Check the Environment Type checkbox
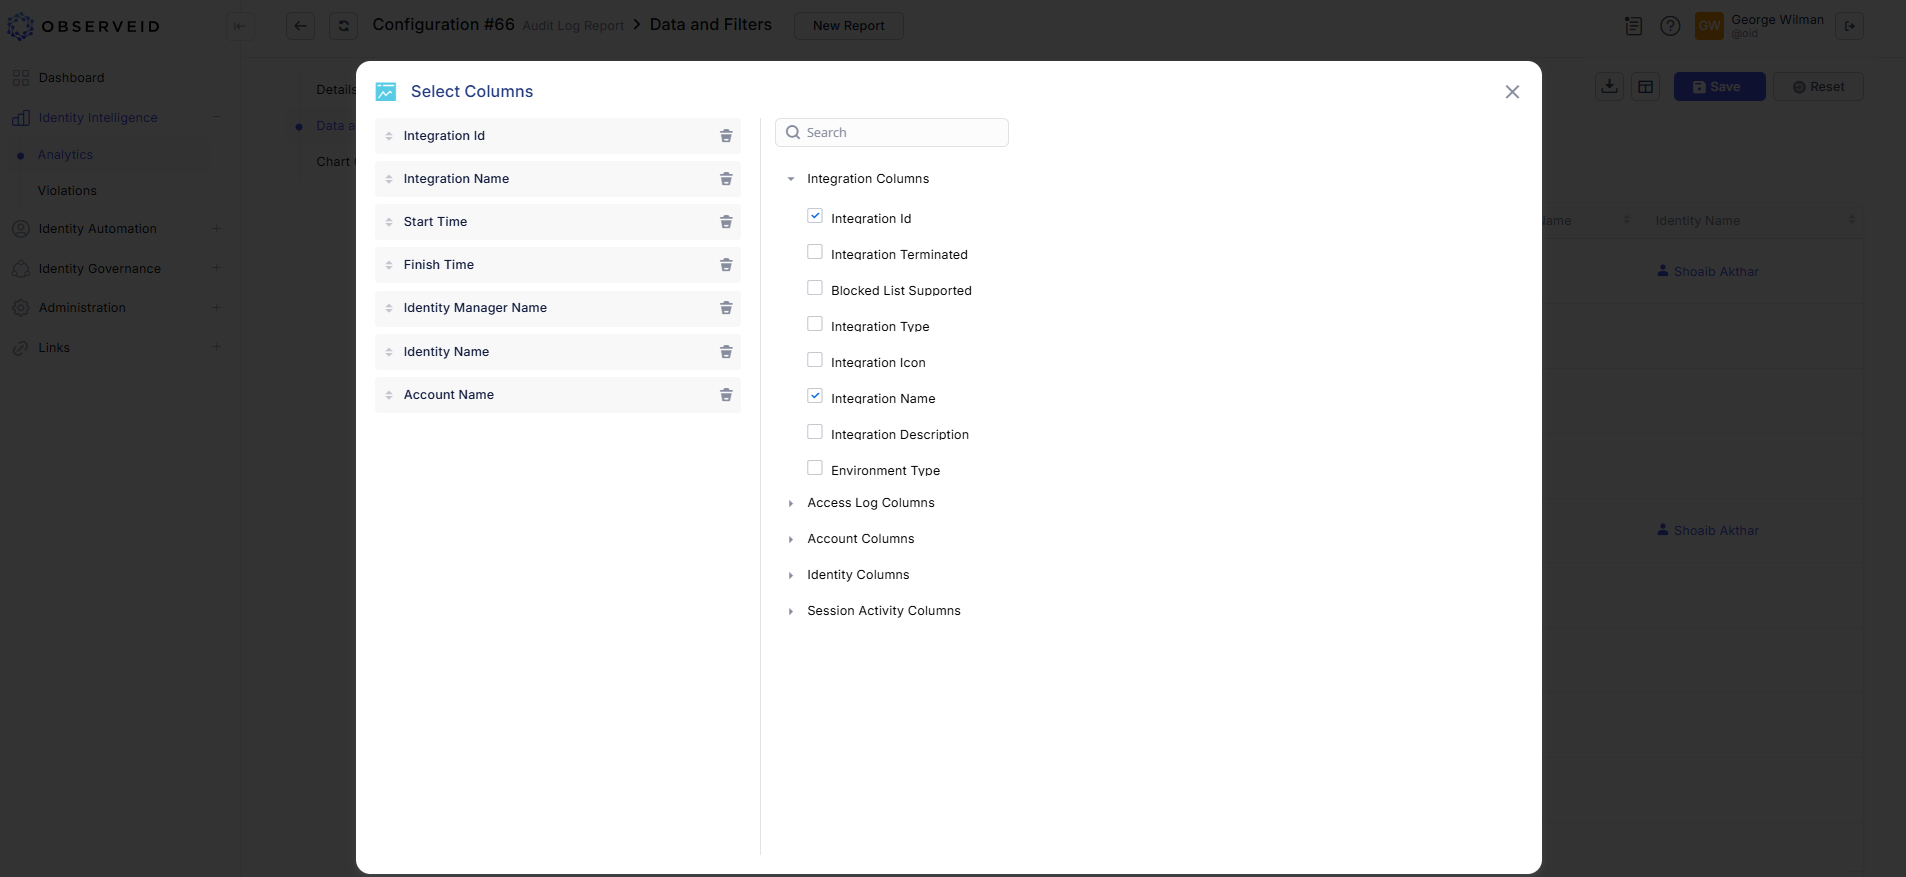Image resolution: width=1906 pixels, height=877 pixels. [x=815, y=468]
